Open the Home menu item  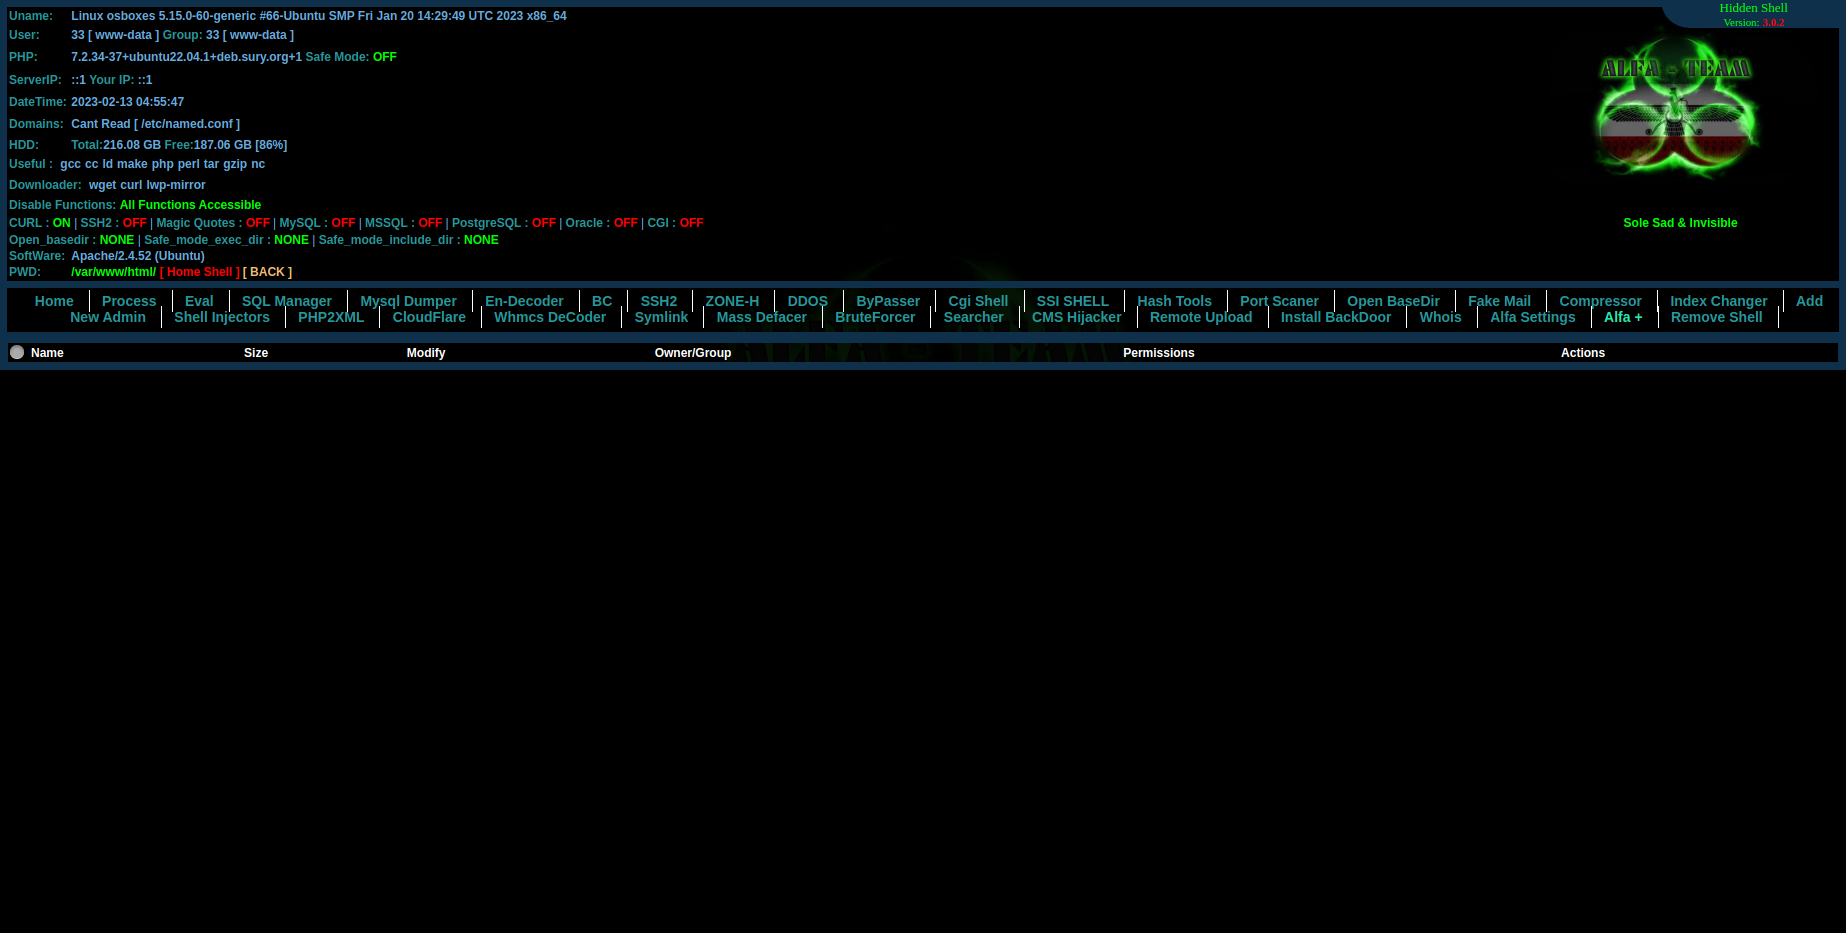pyautogui.click(x=54, y=301)
